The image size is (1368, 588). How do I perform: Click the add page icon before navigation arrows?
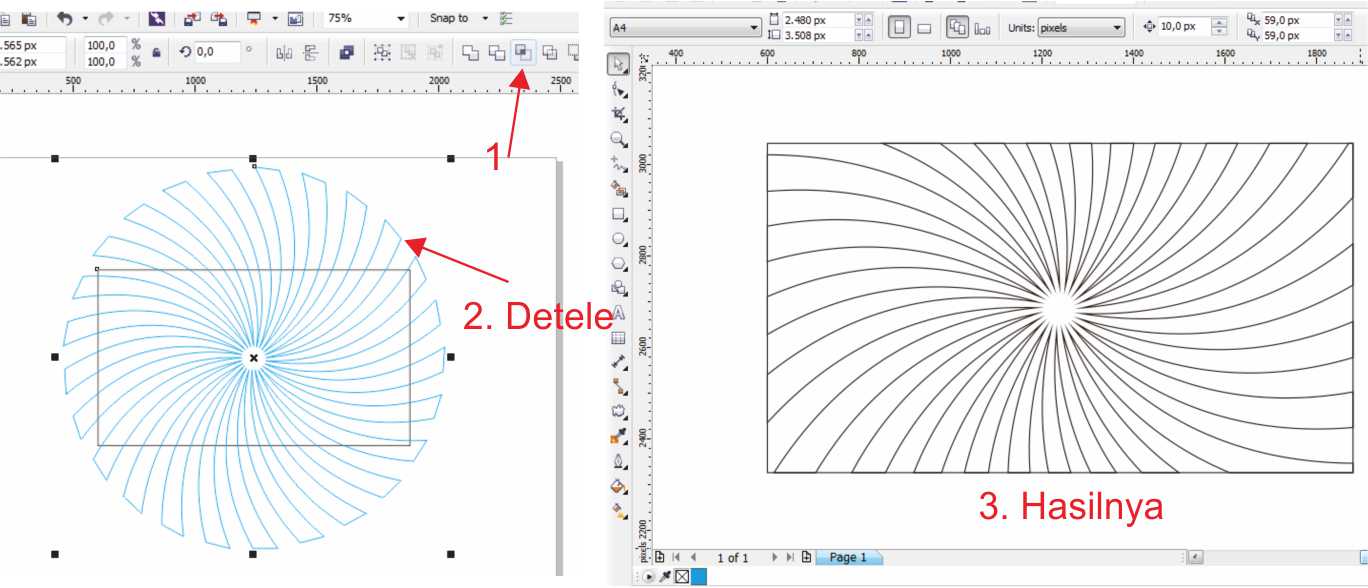[x=660, y=557]
